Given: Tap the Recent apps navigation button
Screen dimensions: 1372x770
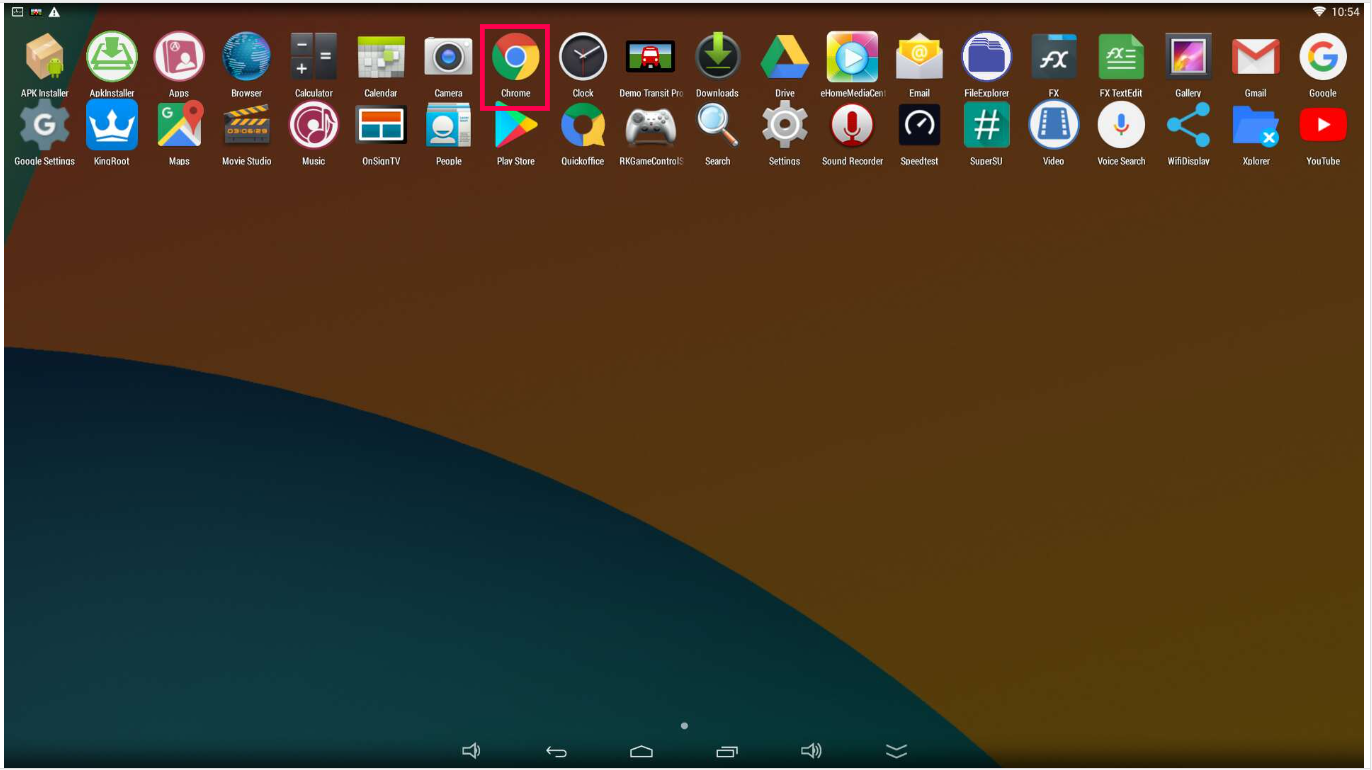Looking at the screenshot, I should click(727, 752).
